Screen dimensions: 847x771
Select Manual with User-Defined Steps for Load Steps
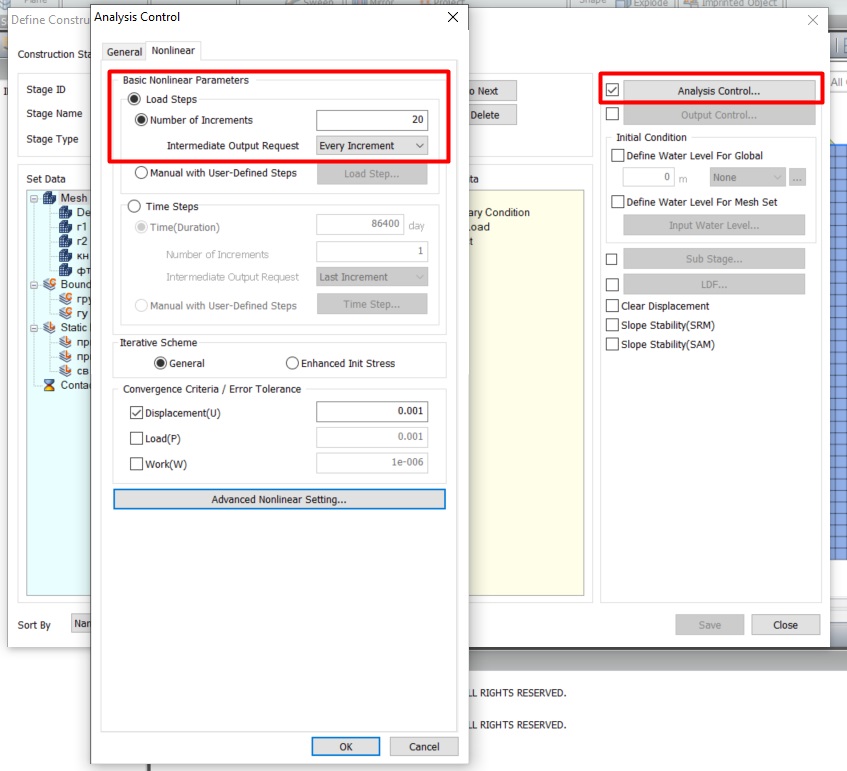click(141, 173)
